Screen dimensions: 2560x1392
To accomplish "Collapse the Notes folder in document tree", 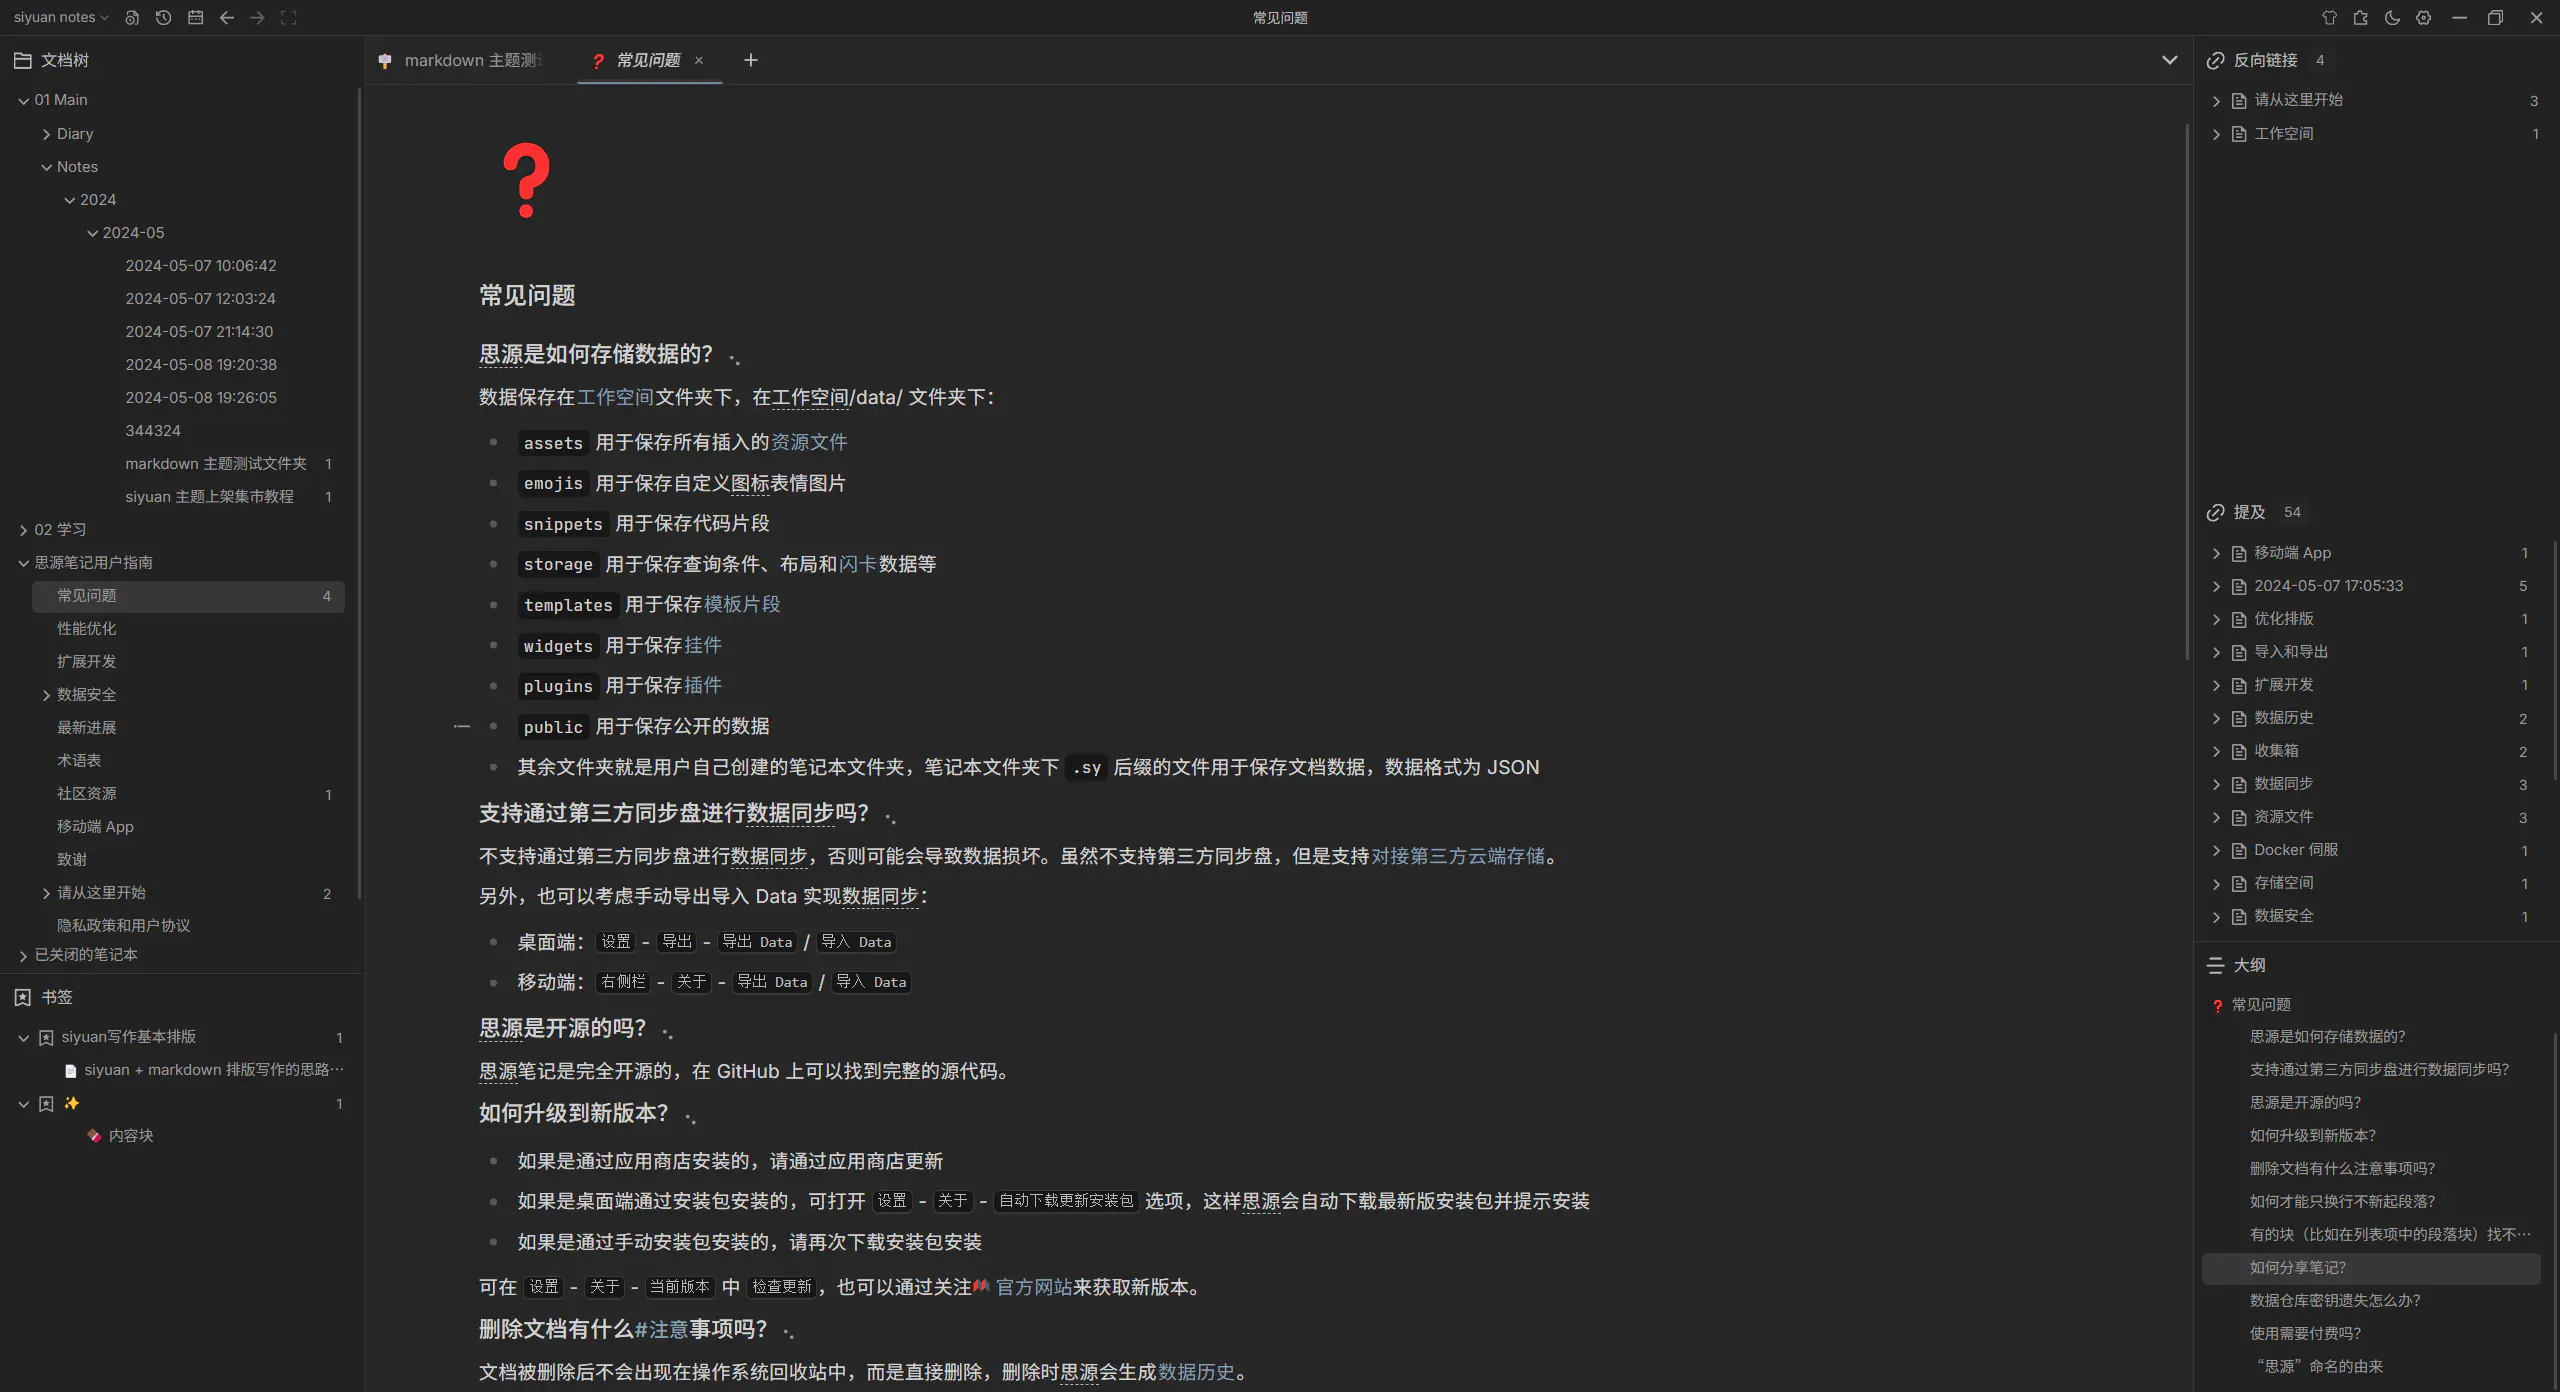I will tap(46, 167).
